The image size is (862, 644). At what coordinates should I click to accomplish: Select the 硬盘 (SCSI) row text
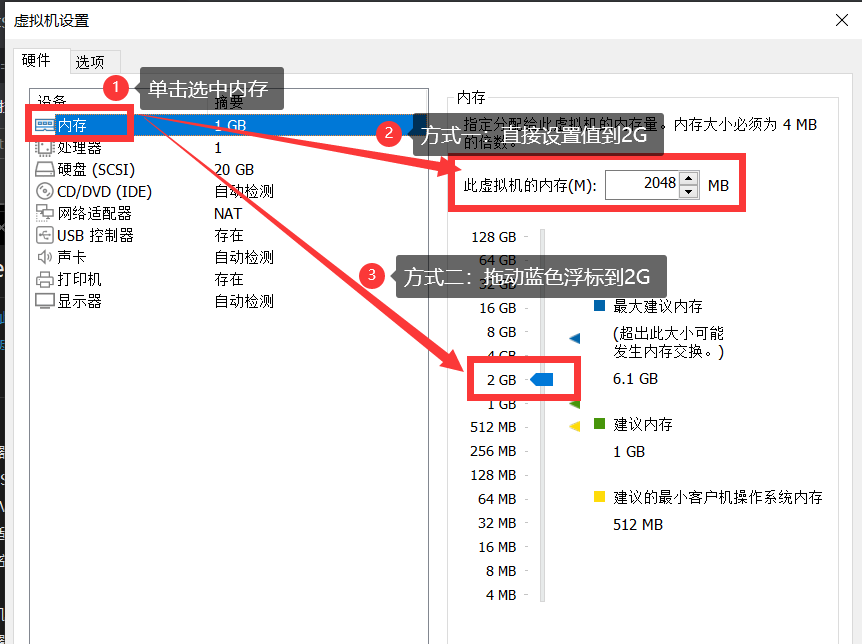(x=96, y=169)
